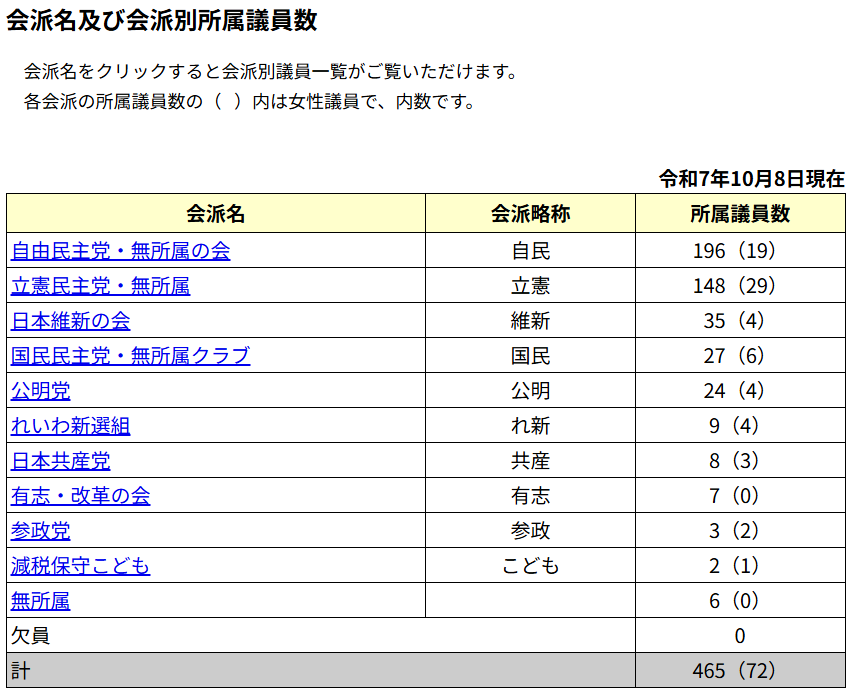Click the heading 会派名及び会派別所属議員数
This screenshot has height=699, width=855.
point(162,21)
